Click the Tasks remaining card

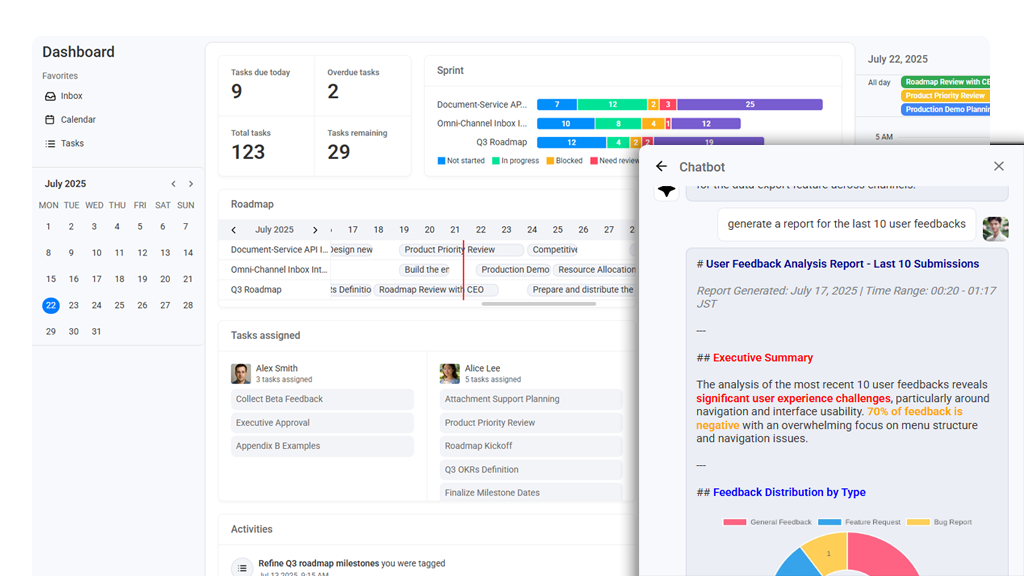(363, 146)
